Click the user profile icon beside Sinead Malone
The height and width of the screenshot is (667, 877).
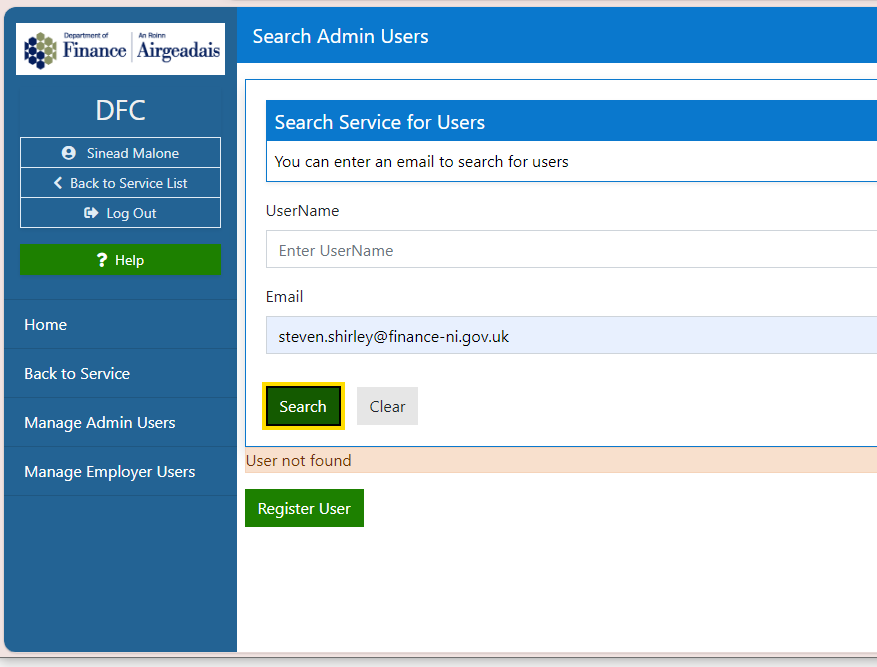click(69, 153)
